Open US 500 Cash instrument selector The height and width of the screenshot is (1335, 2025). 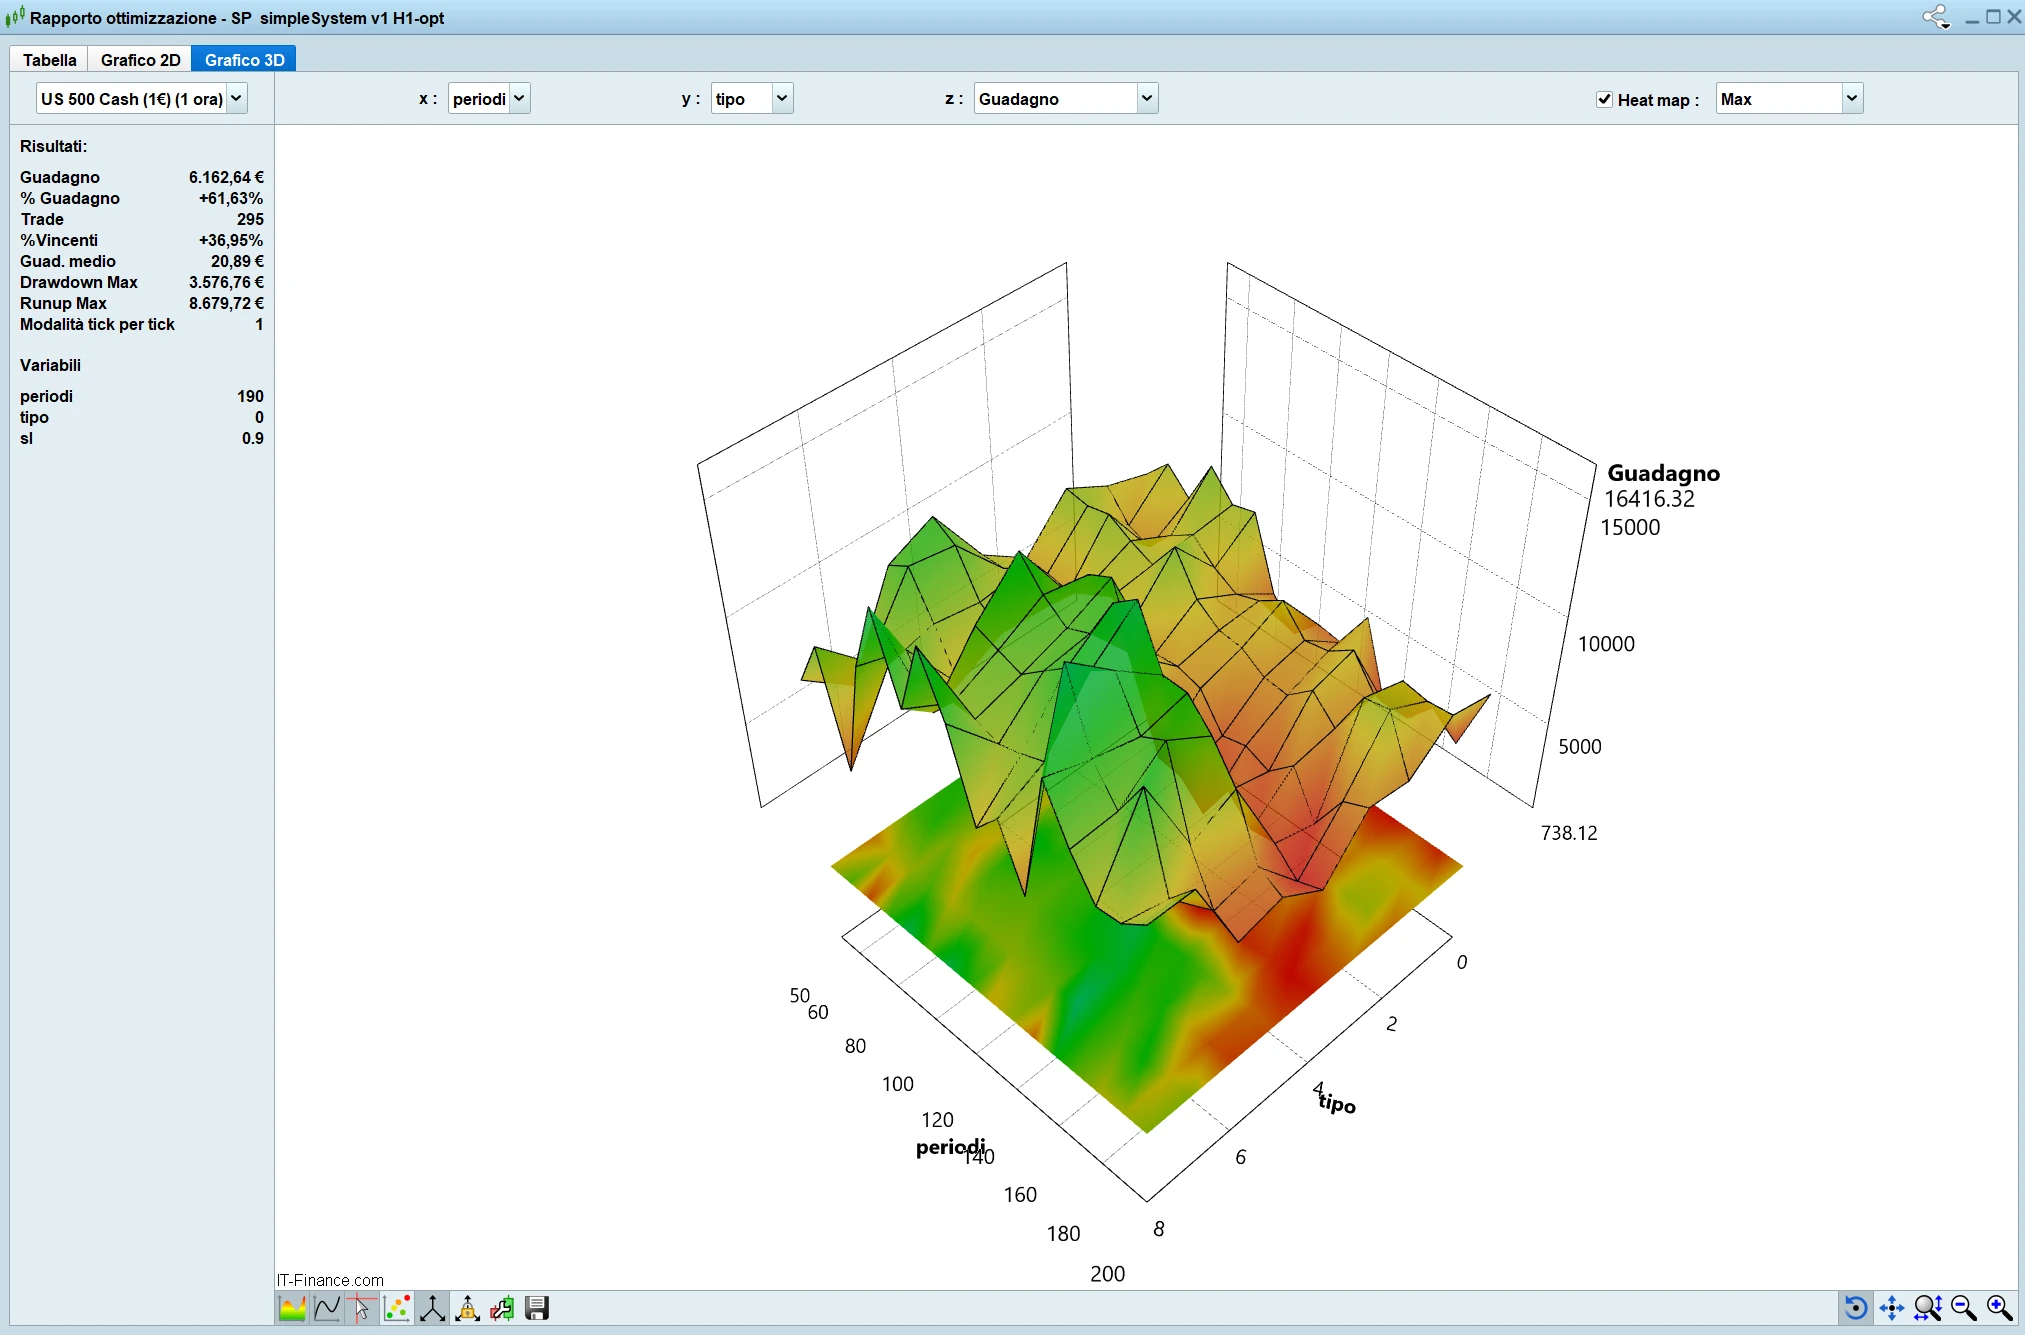[x=141, y=98]
